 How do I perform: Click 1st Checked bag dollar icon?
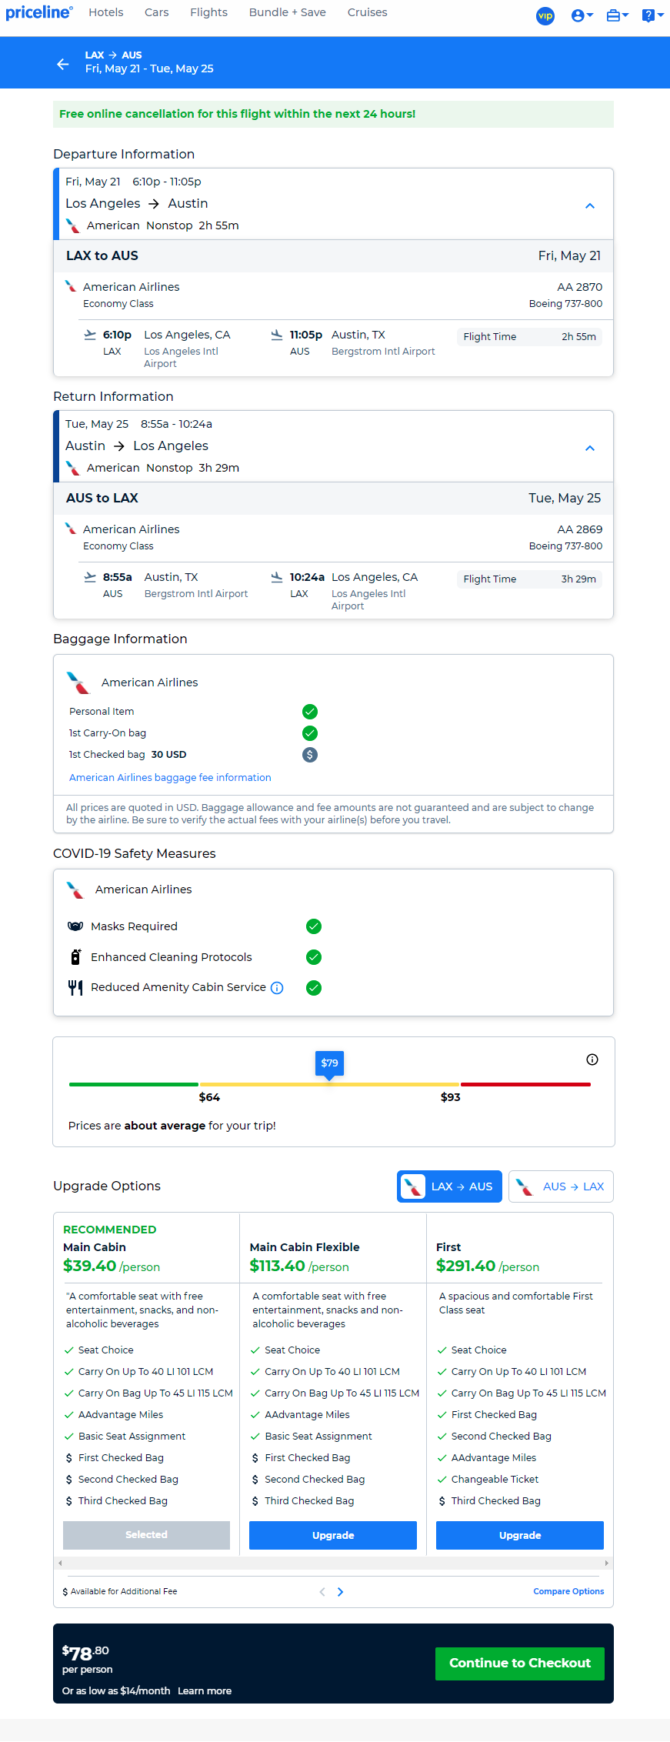point(310,754)
